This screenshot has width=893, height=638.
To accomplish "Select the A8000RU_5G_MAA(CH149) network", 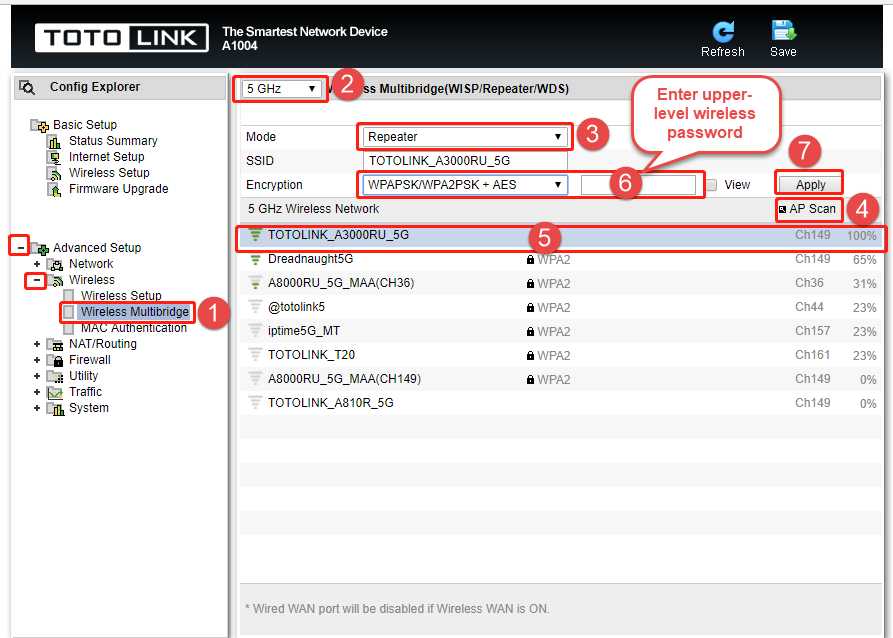I will point(561,379).
